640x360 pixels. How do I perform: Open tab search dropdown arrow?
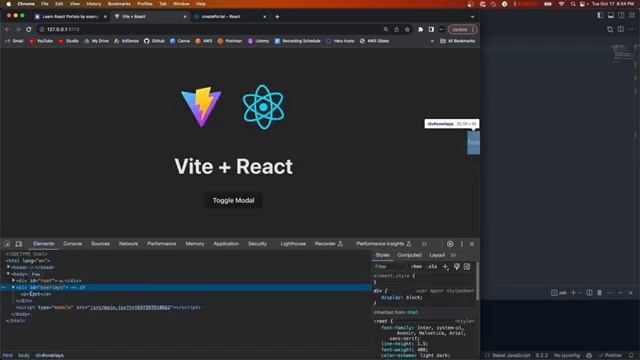pos(472,17)
